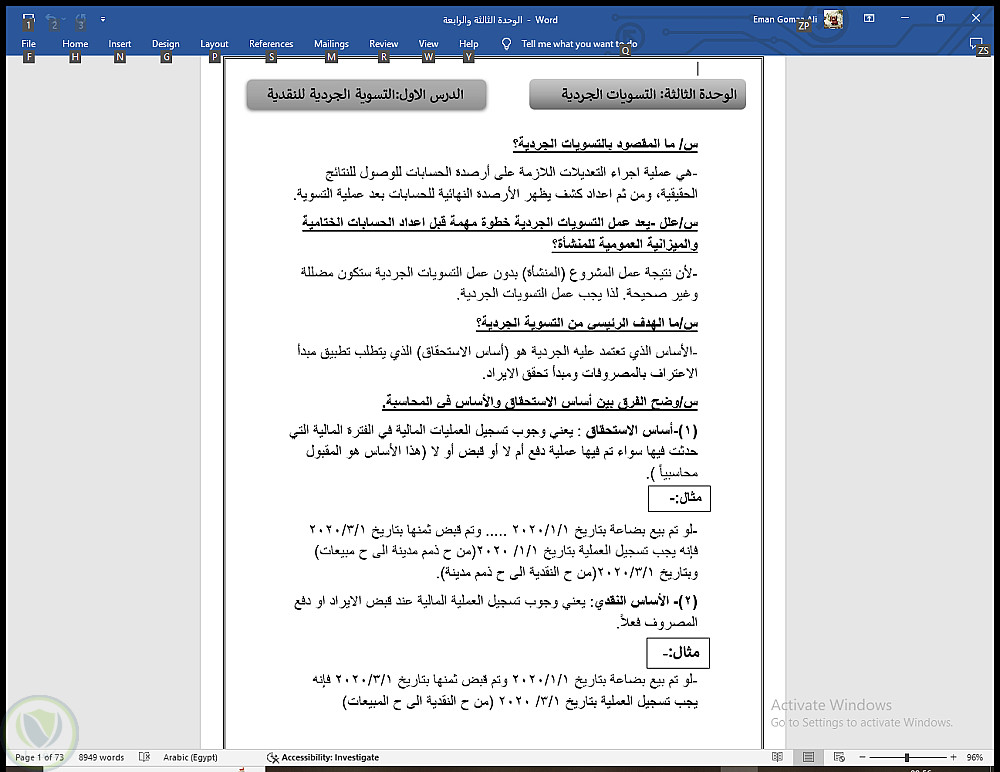
Task: Minimize the Word window
Action: [904, 19]
